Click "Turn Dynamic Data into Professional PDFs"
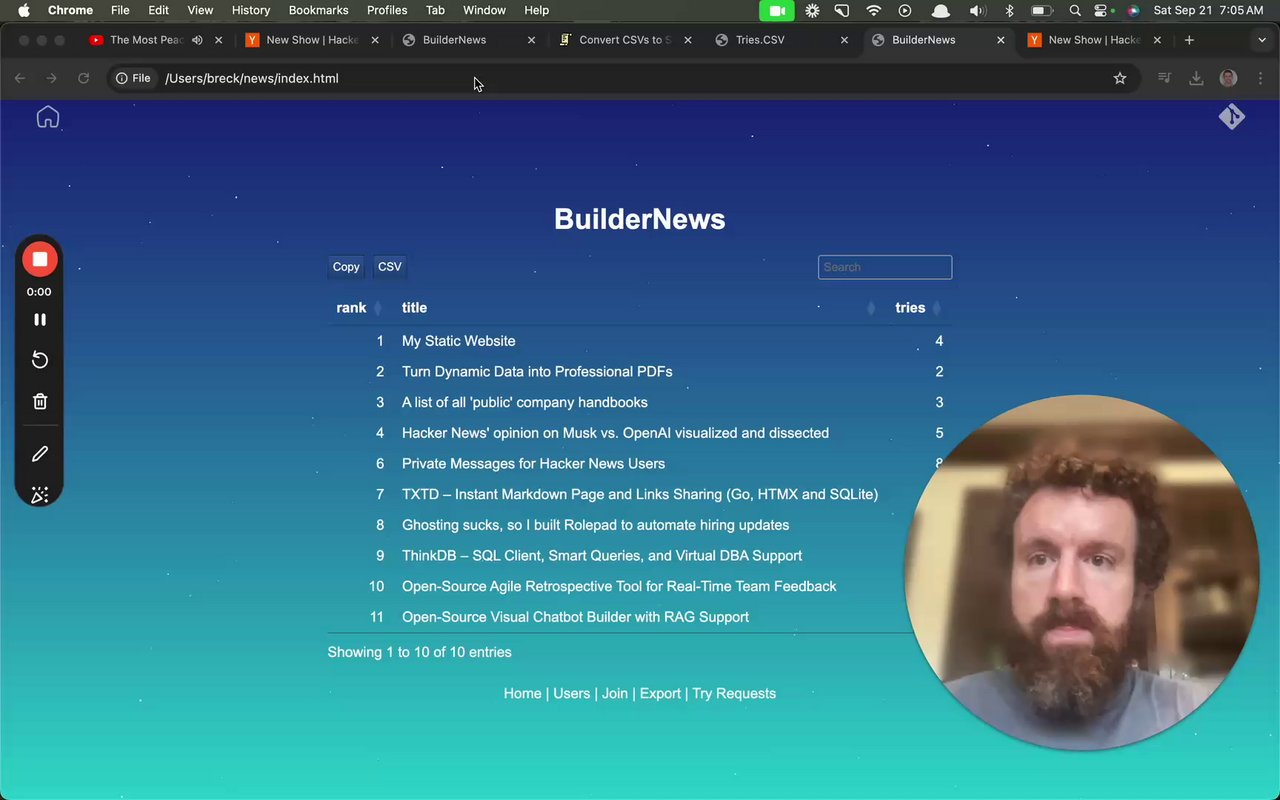 tap(537, 372)
